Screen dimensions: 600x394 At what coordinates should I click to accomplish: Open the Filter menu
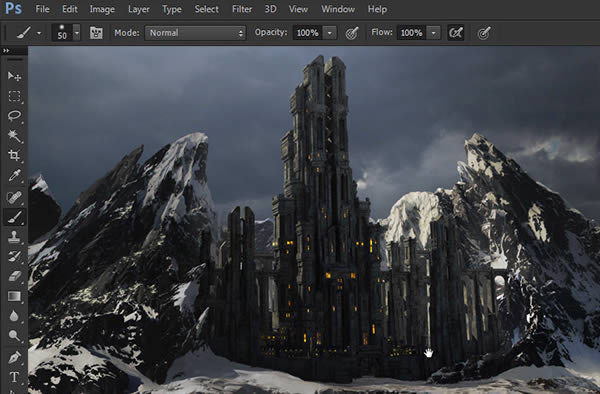point(242,9)
